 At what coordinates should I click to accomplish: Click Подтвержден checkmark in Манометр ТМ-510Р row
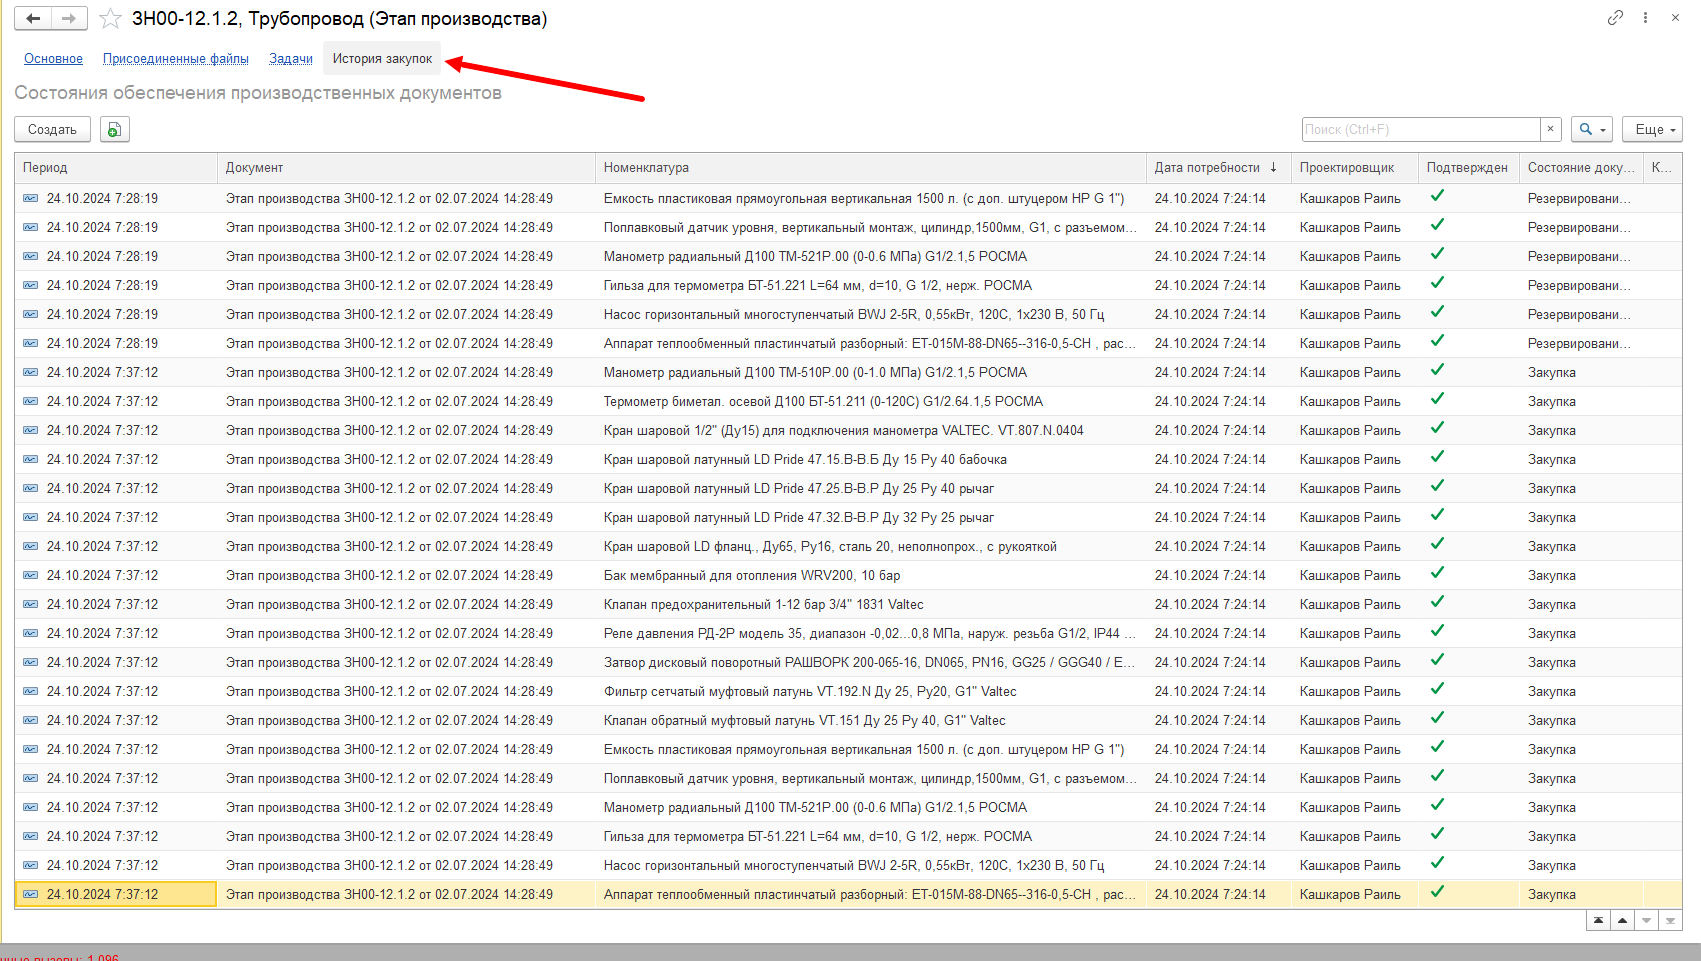click(x=1437, y=370)
